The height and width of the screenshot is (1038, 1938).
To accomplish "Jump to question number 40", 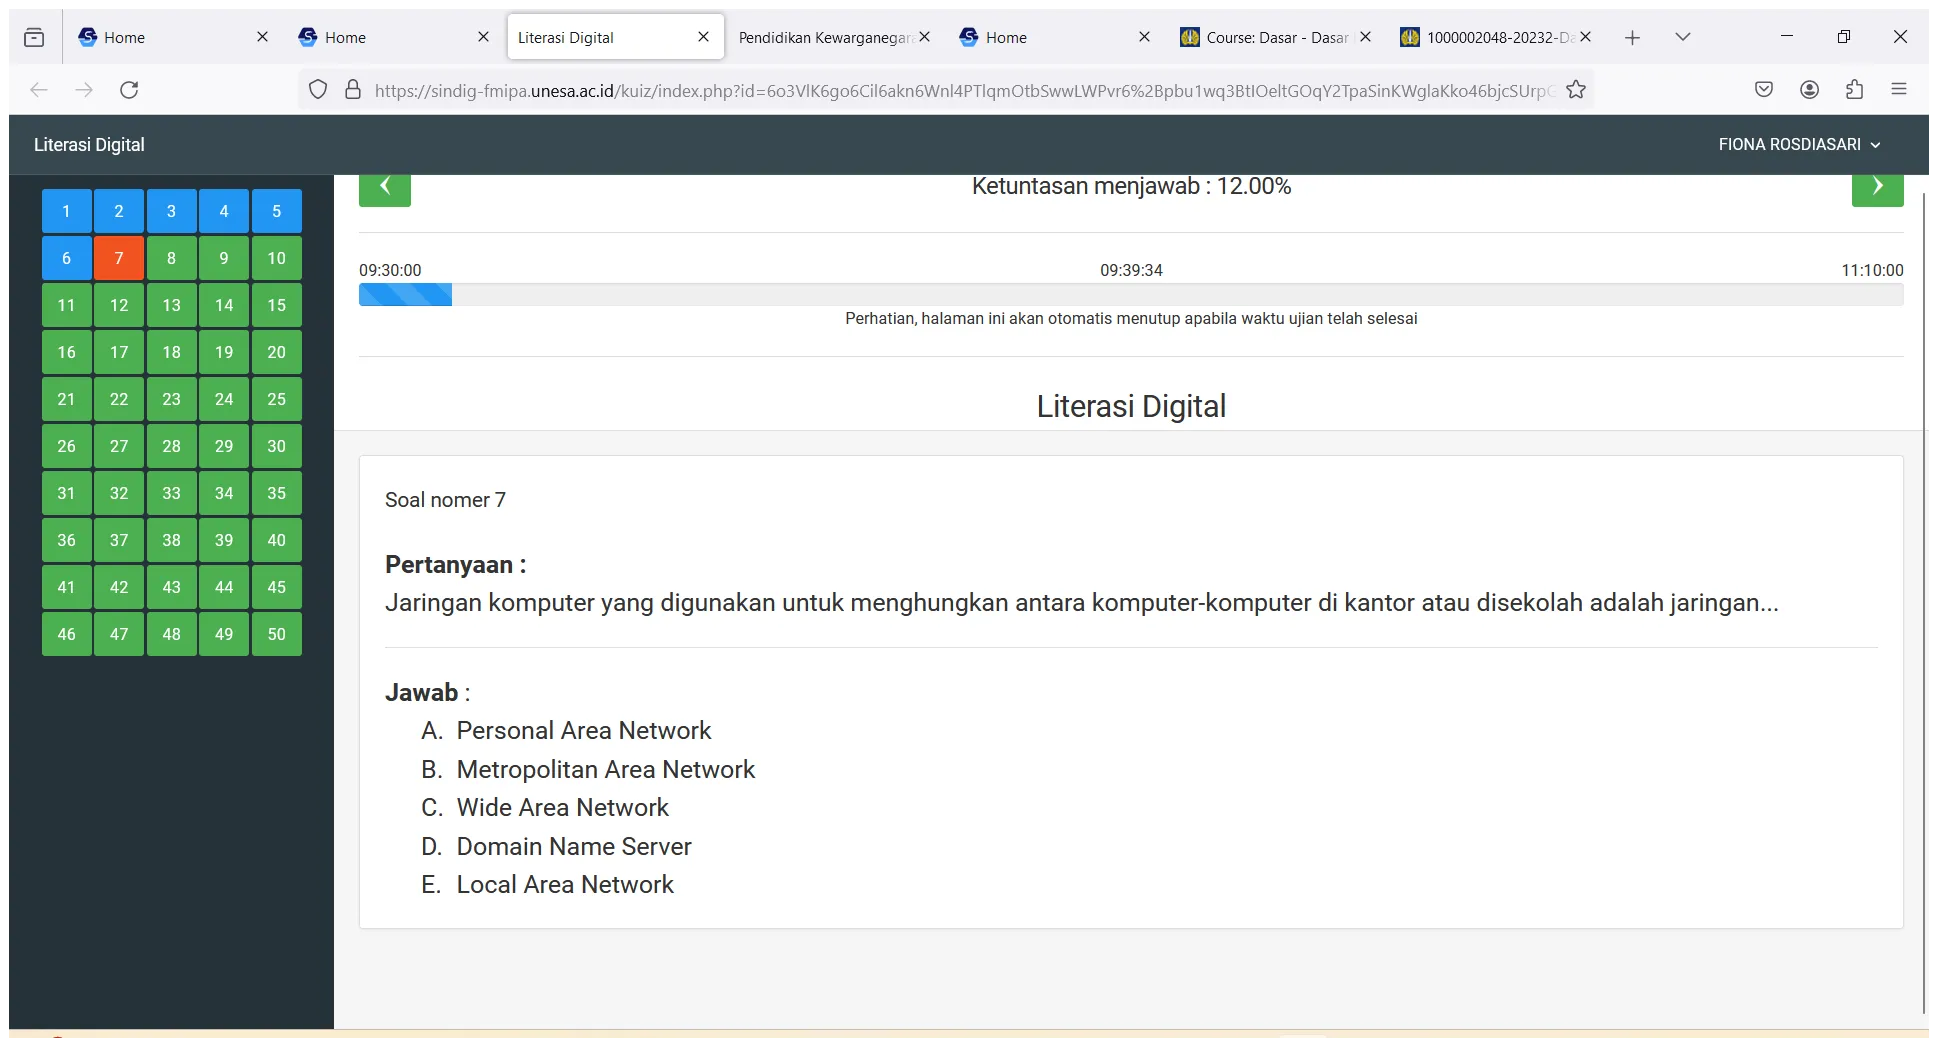I will click(277, 540).
